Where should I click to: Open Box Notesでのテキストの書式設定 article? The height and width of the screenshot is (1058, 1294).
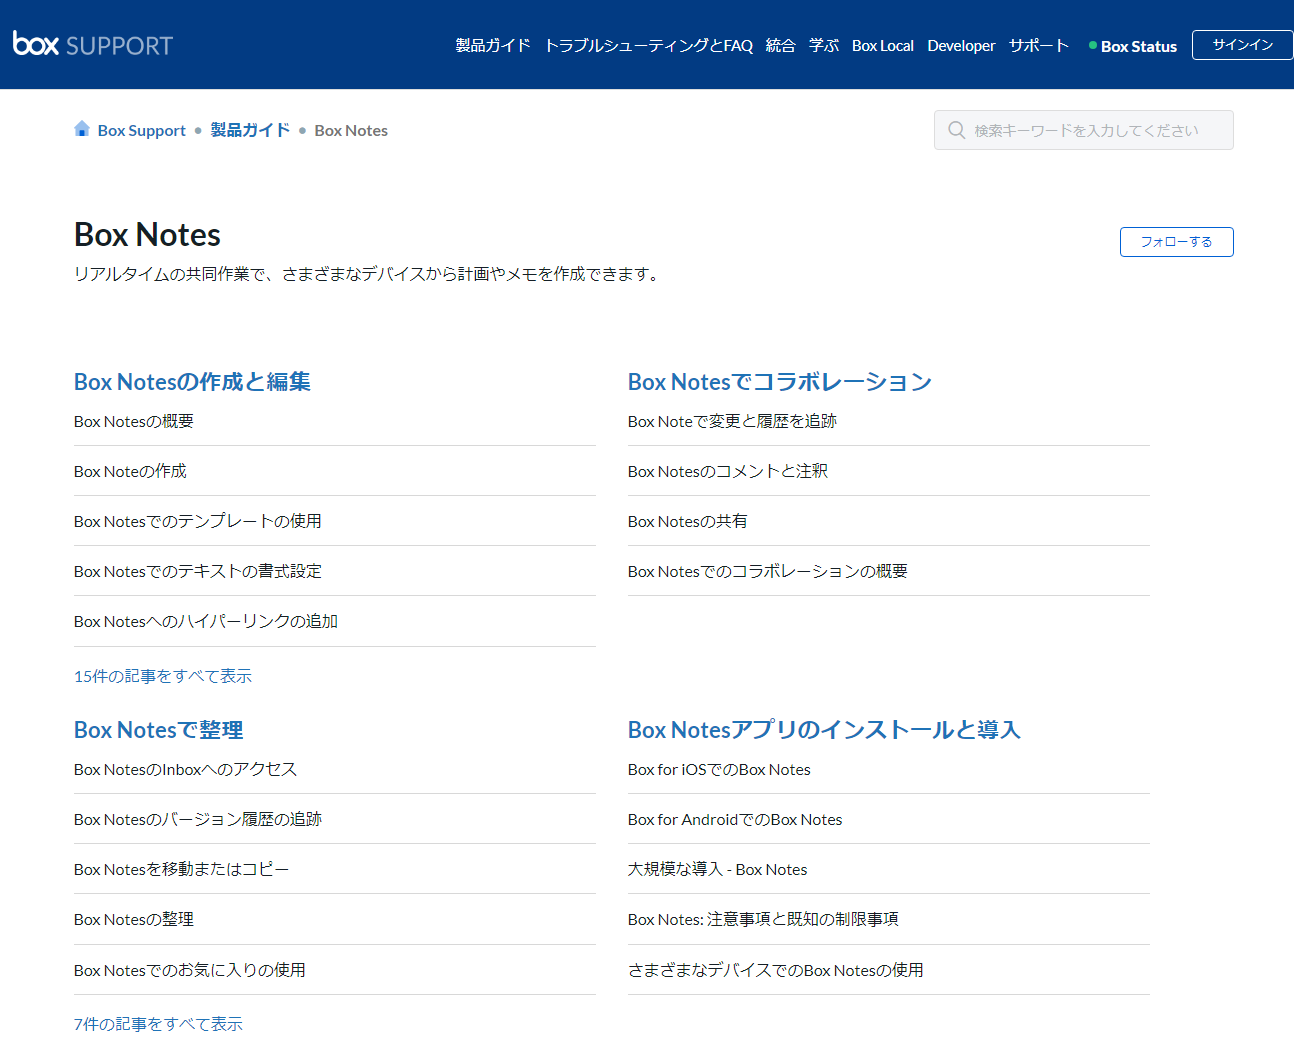[x=198, y=571]
